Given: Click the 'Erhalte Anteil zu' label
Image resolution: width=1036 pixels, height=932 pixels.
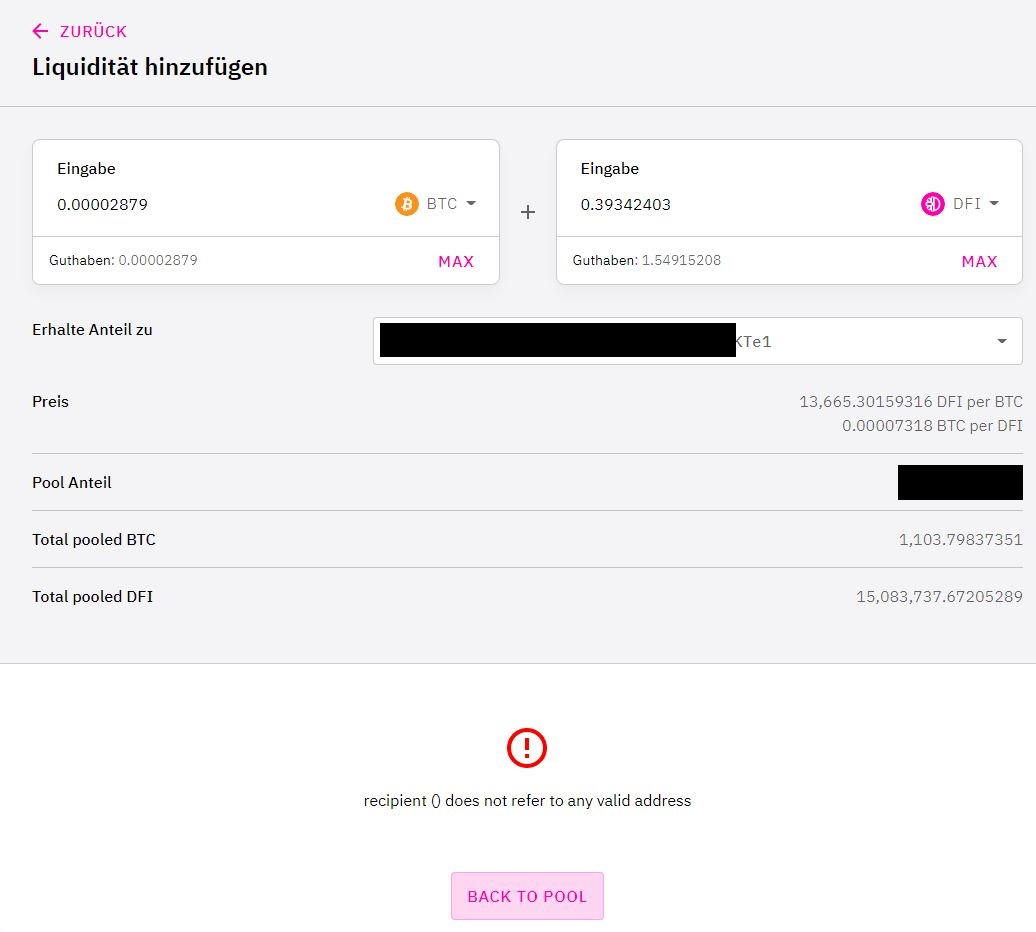Looking at the screenshot, I should pos(92,330).
